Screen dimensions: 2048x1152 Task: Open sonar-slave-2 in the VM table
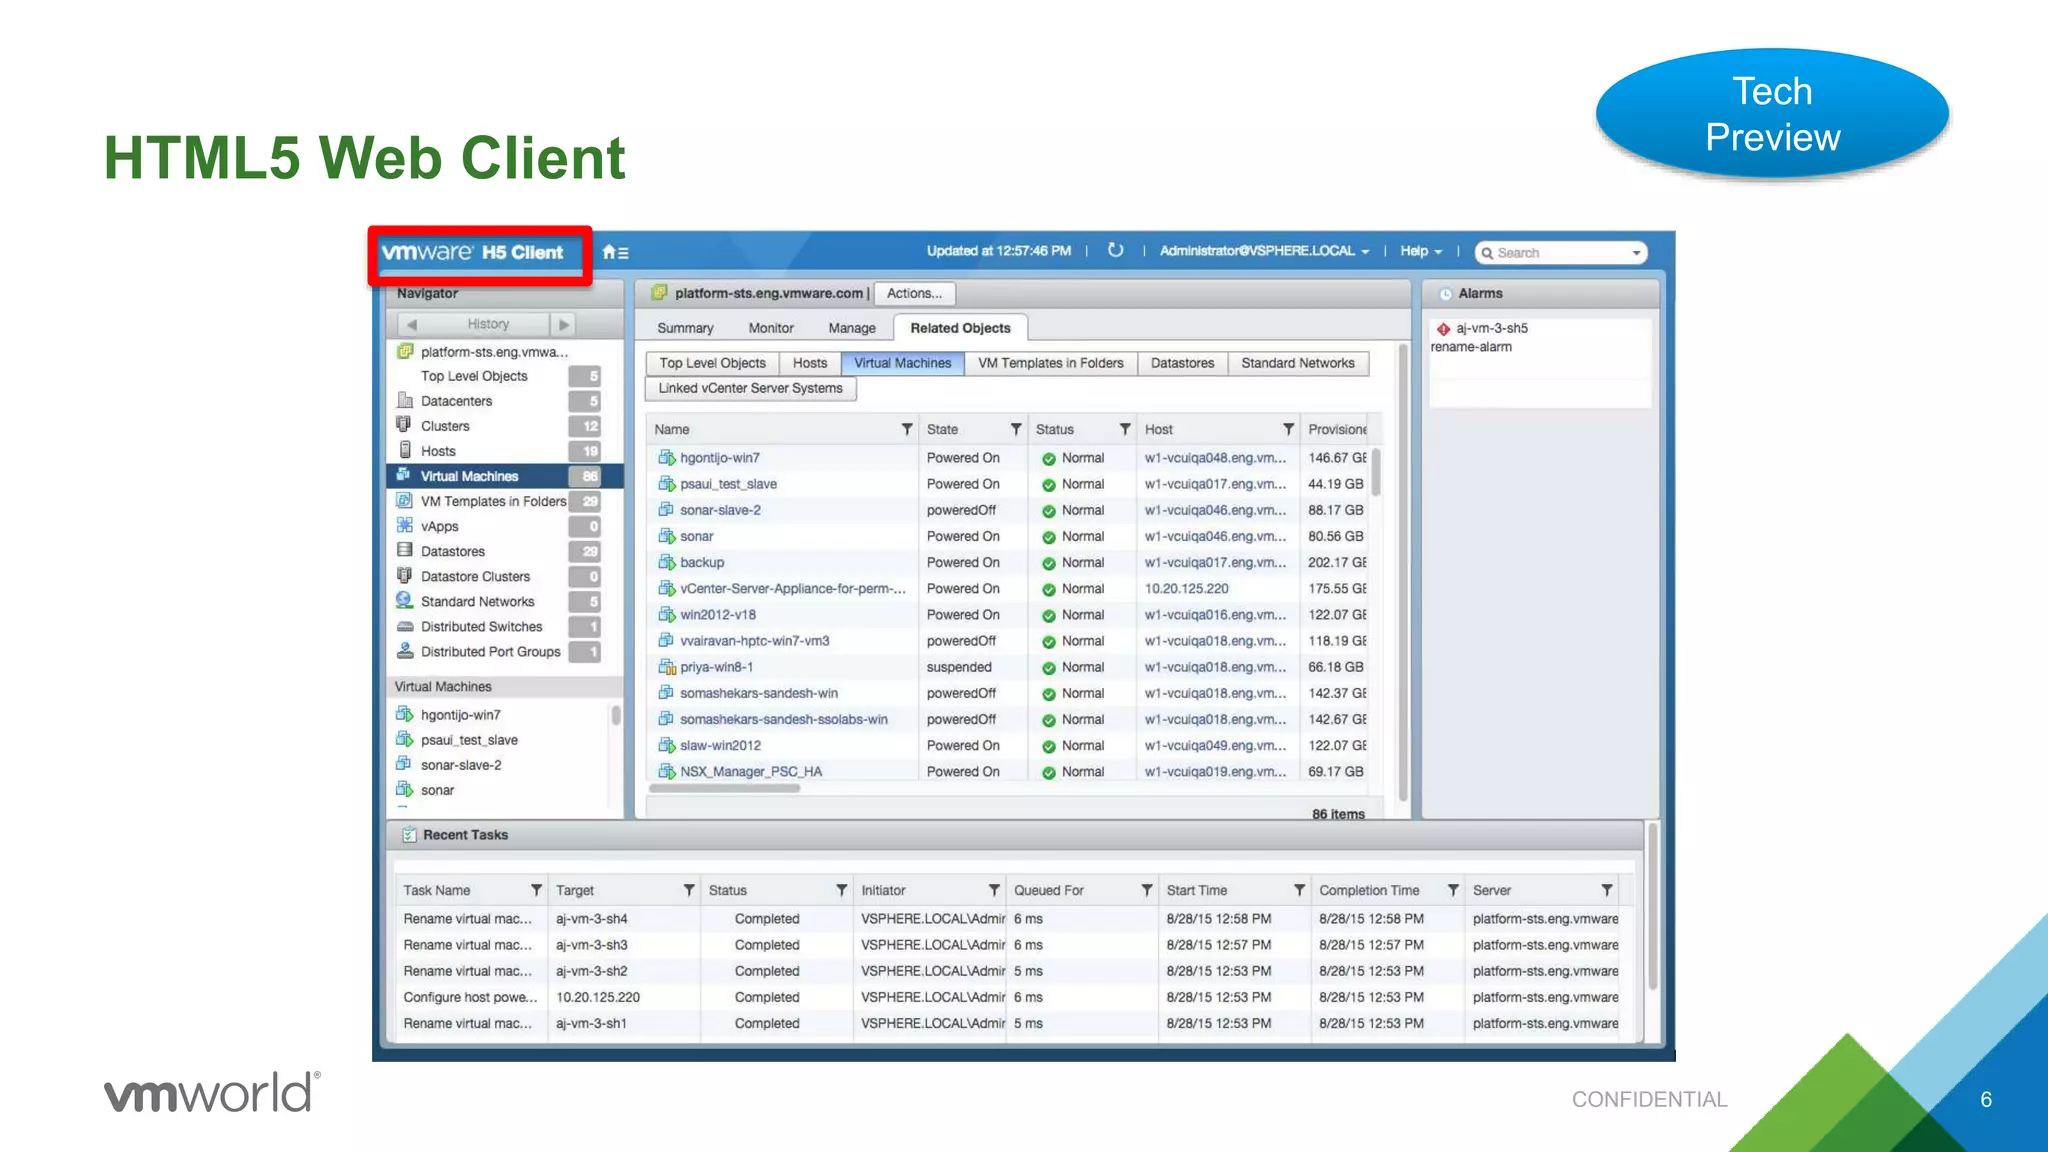720,510
